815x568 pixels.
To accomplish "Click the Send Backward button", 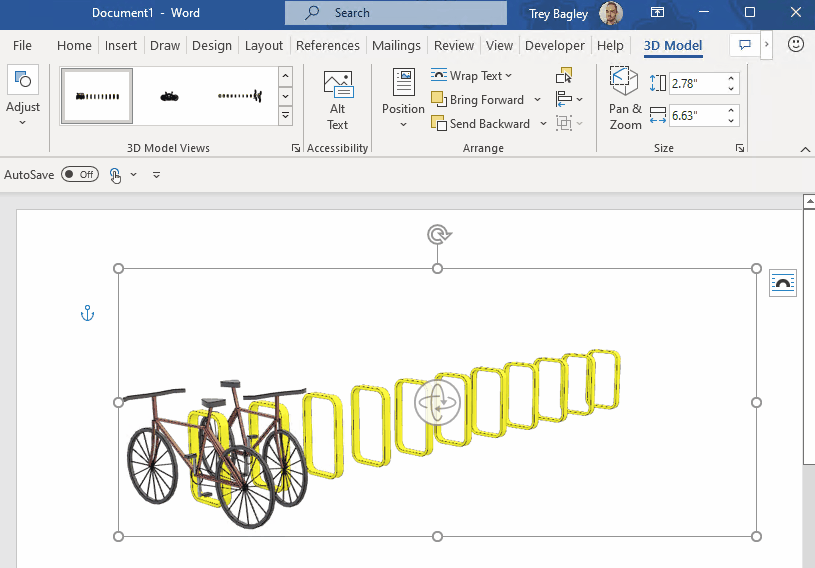I will tap(483, 124).
